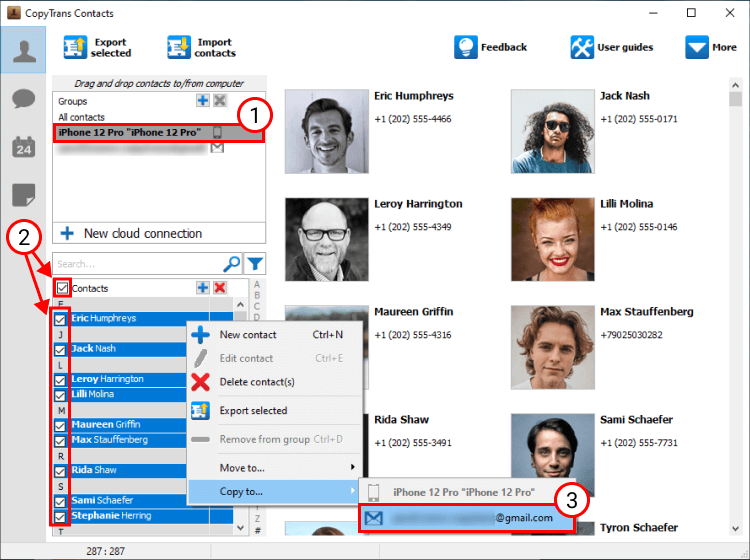Click Sami Schaefer name in card view
Viewport: 750px width, 560px height.
(x=636, y=420)
